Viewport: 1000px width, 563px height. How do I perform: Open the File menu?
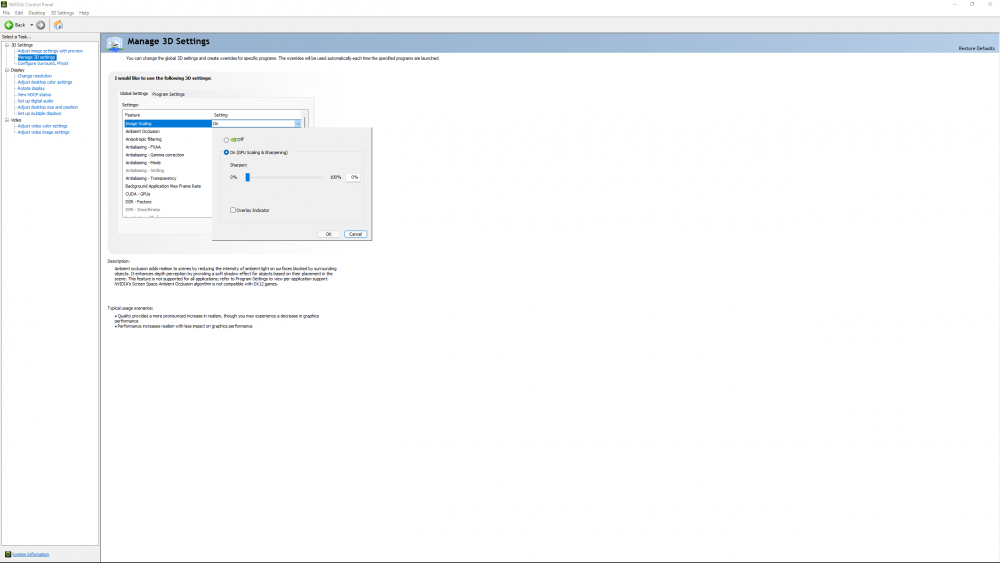tap(6, 13)
